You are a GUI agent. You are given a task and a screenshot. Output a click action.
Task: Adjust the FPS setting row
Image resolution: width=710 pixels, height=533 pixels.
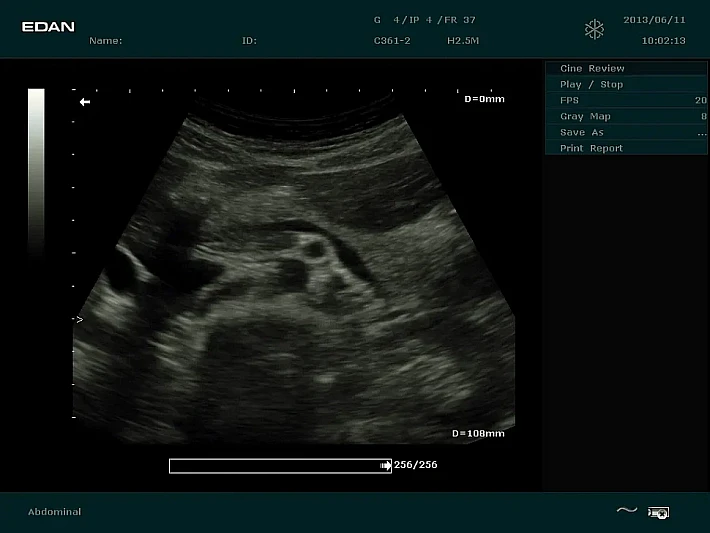[625, 101]
